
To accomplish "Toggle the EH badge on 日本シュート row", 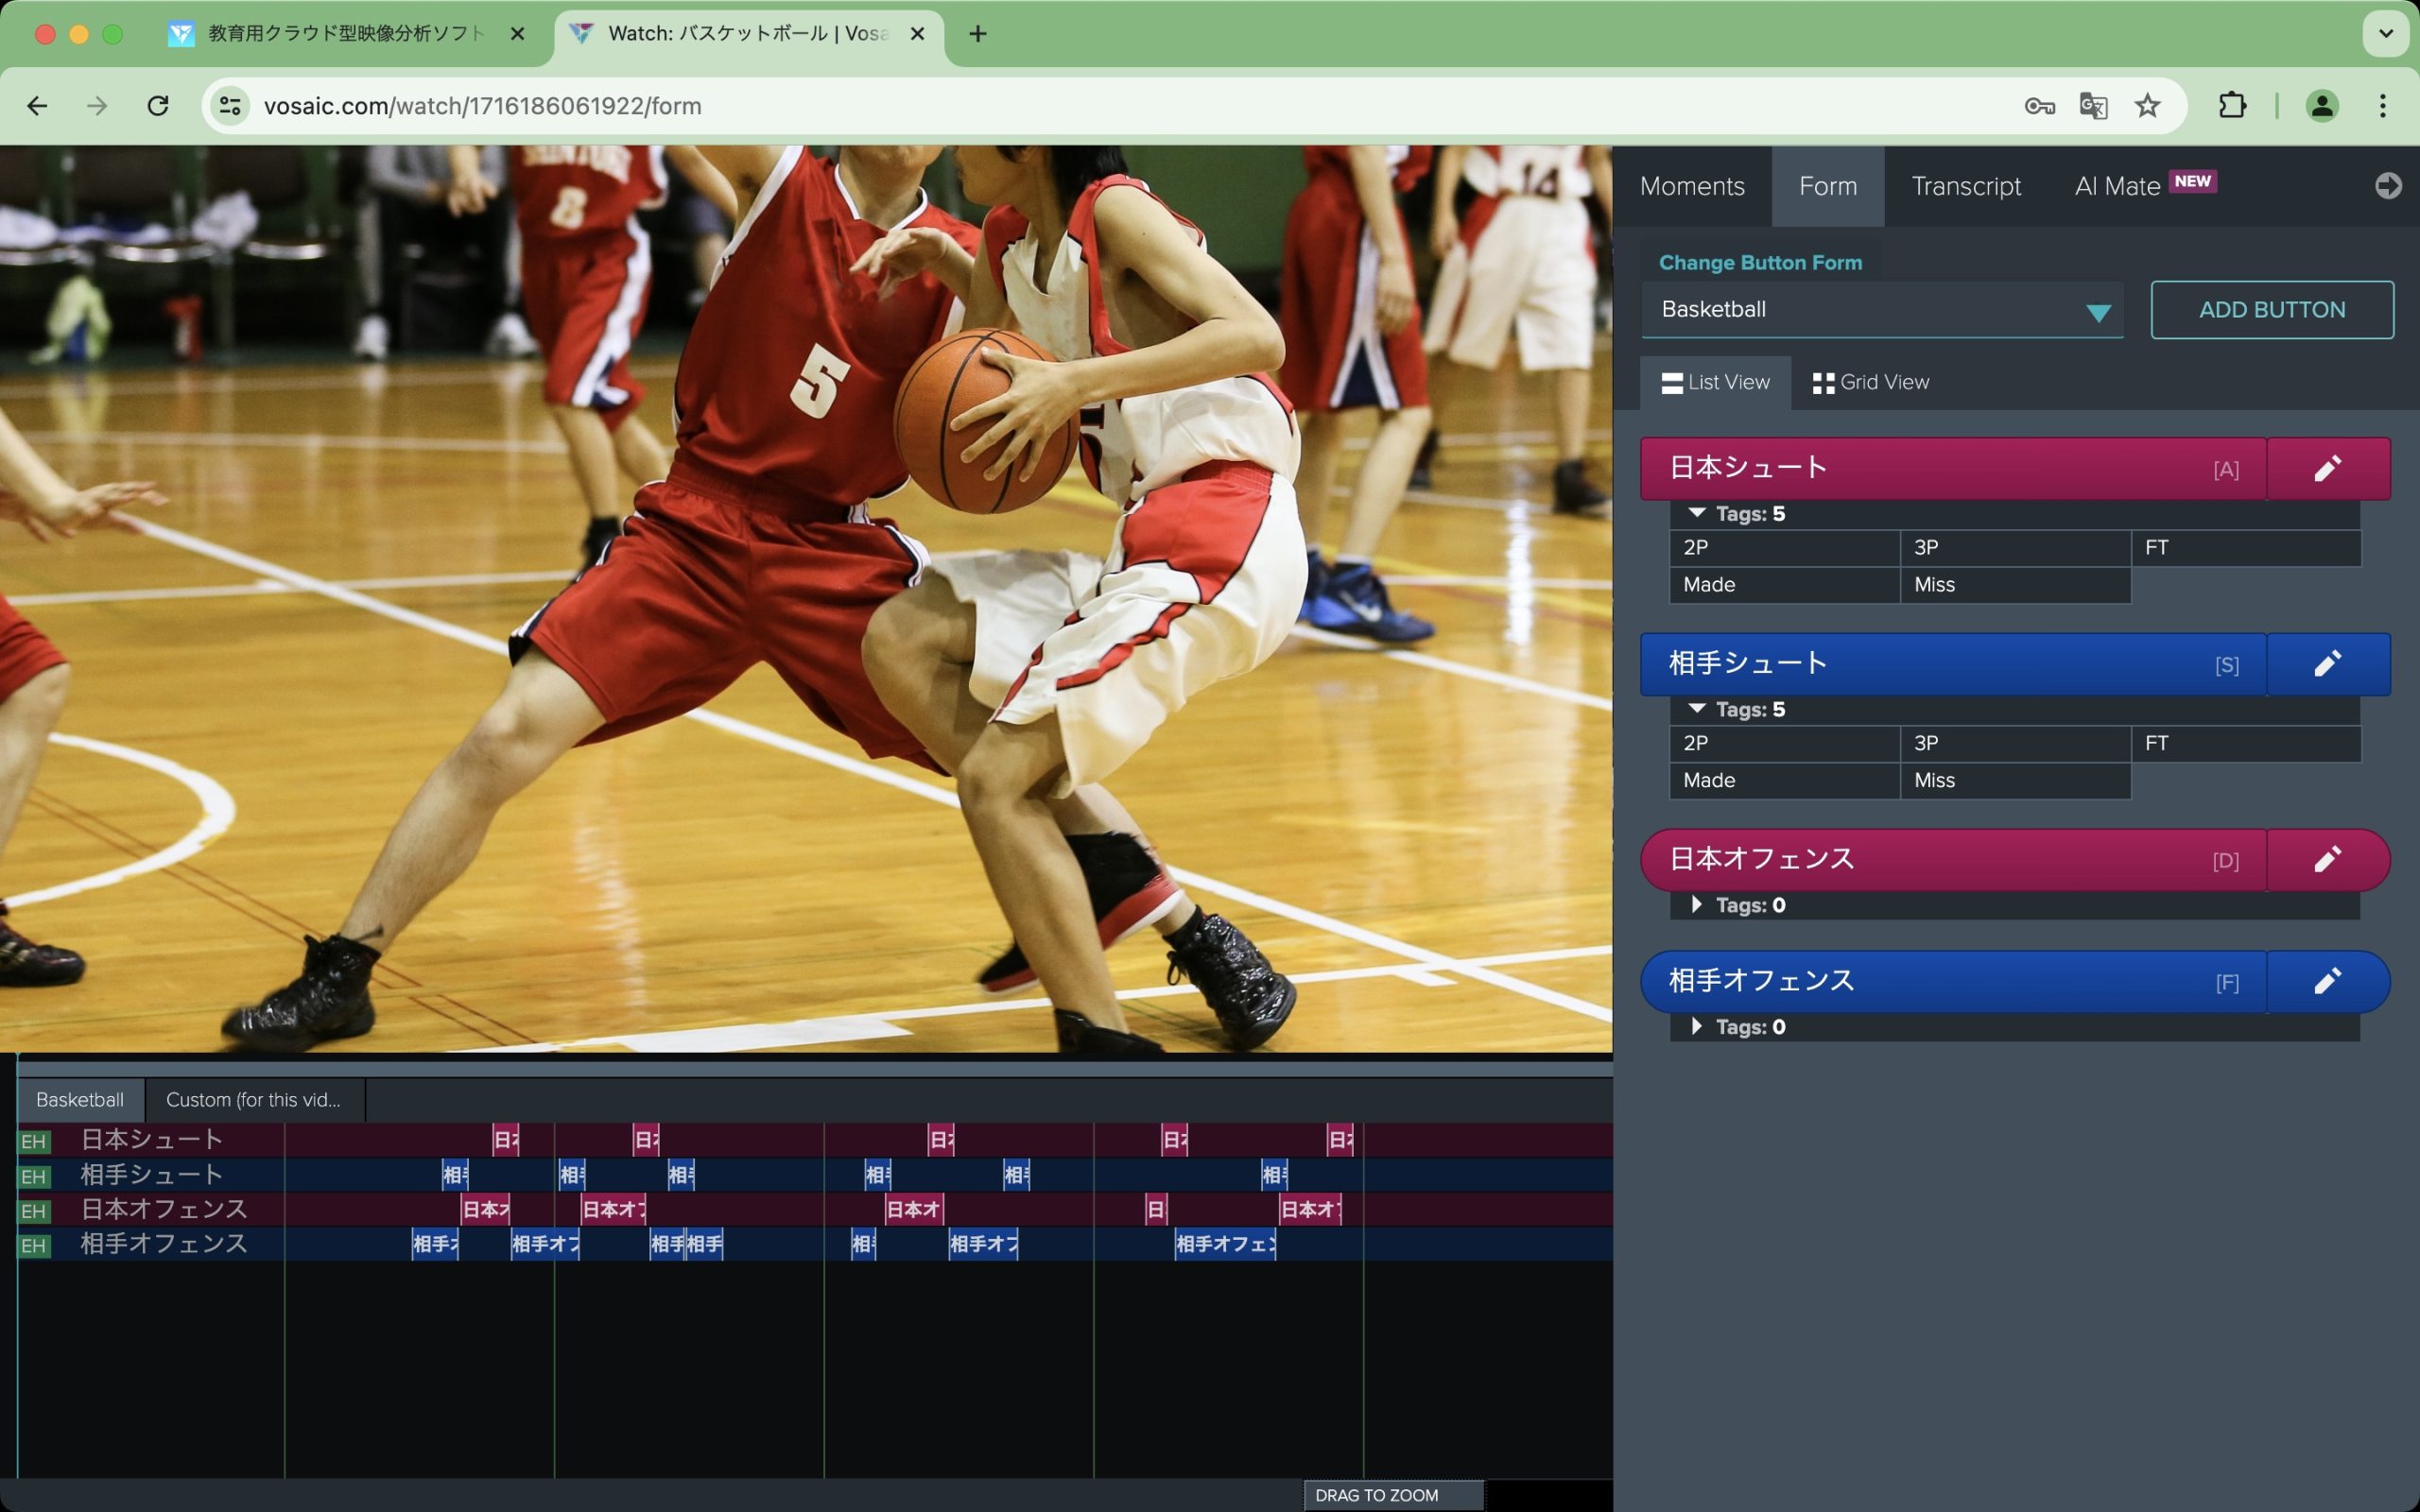I will (x=33, y=1141).
